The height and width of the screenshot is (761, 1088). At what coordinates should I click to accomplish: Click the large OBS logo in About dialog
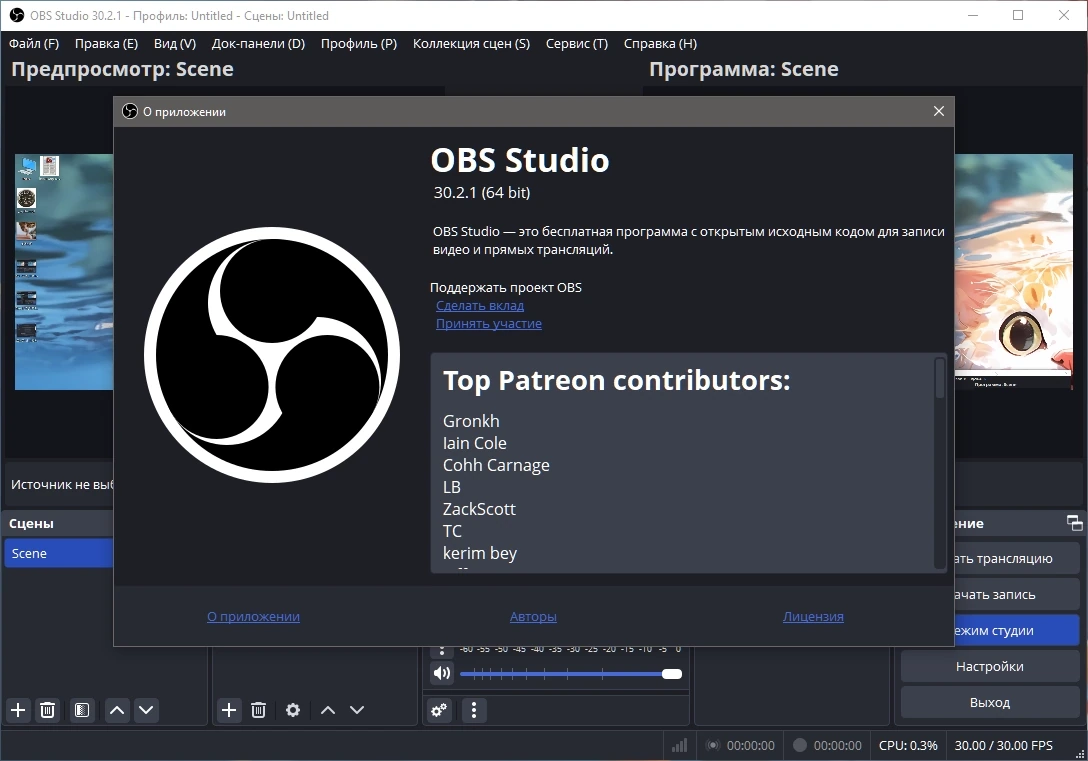(272, 355)
